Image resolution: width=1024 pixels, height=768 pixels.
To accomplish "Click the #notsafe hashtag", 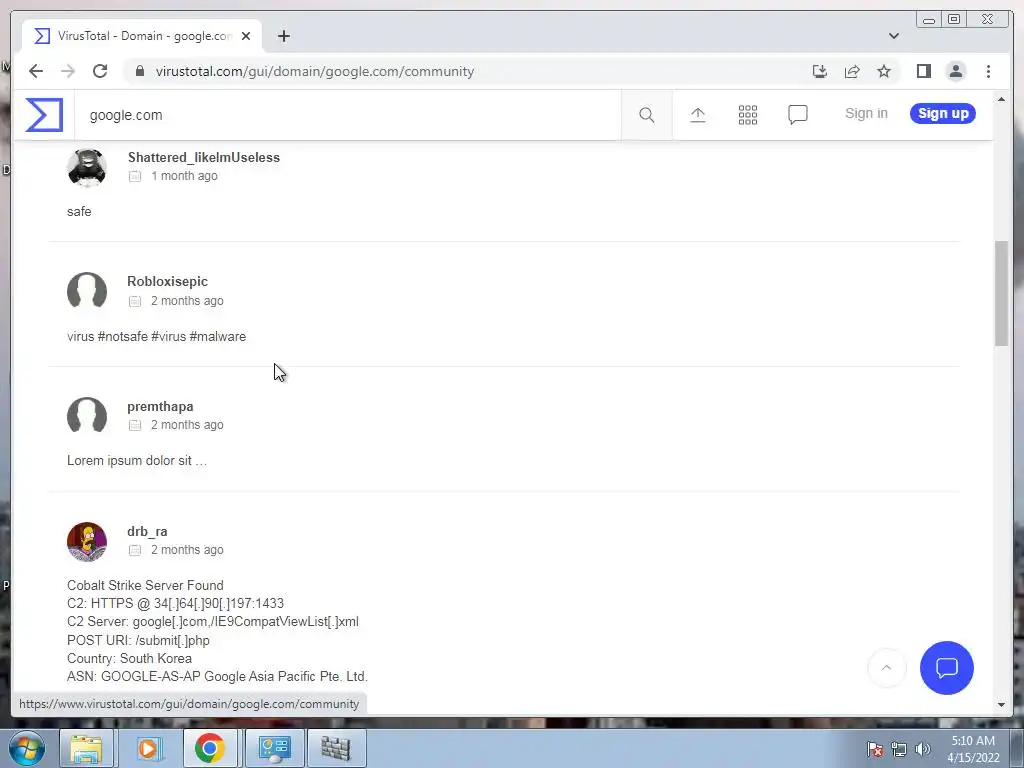I will 123,336.
